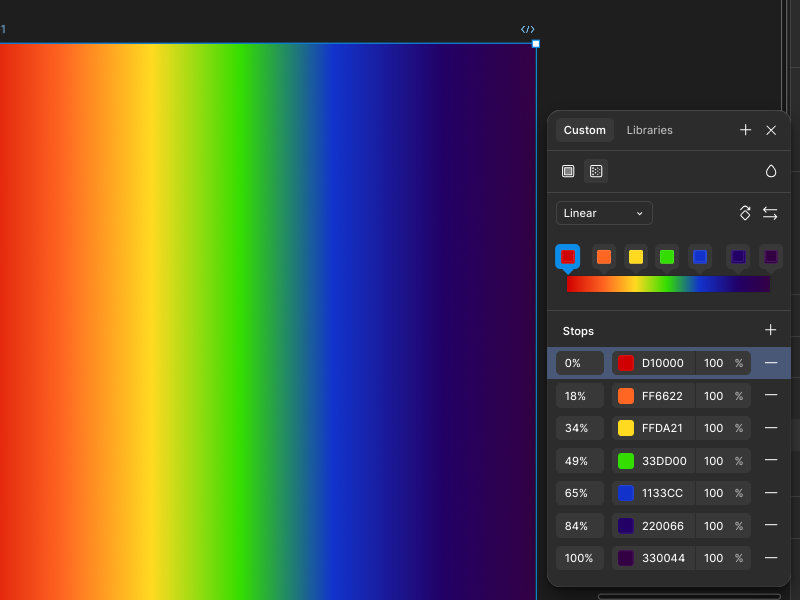
Task: Click the D10000 hex value field
Action: click(x=663, y=363)
